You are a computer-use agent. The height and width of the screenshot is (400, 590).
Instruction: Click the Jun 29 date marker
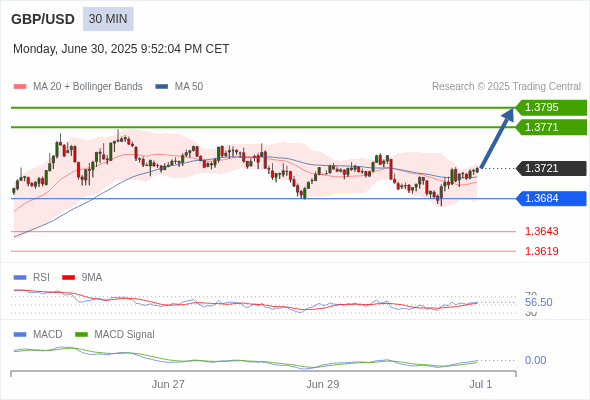point(322,384)
